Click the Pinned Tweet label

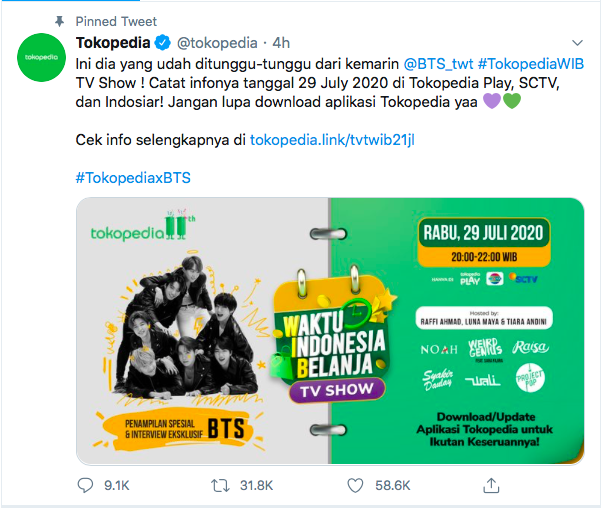tap(116, 22)
